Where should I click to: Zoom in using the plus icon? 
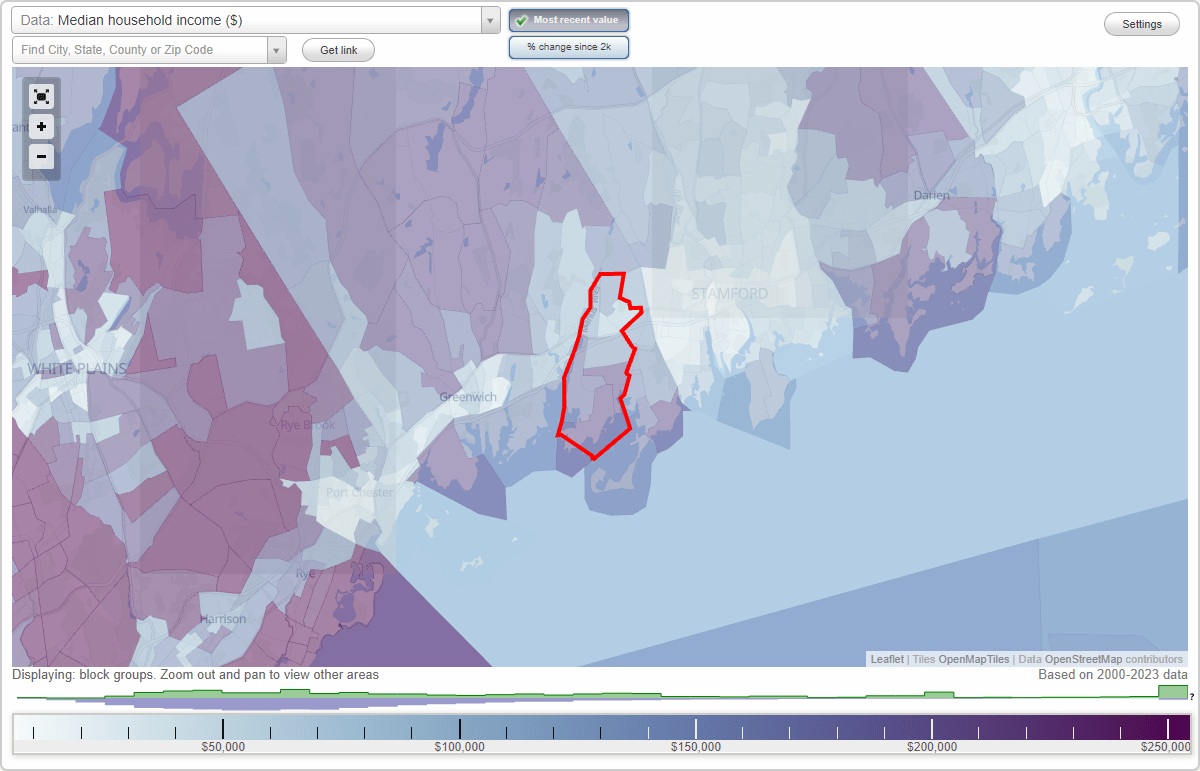[x=41, y=127]
